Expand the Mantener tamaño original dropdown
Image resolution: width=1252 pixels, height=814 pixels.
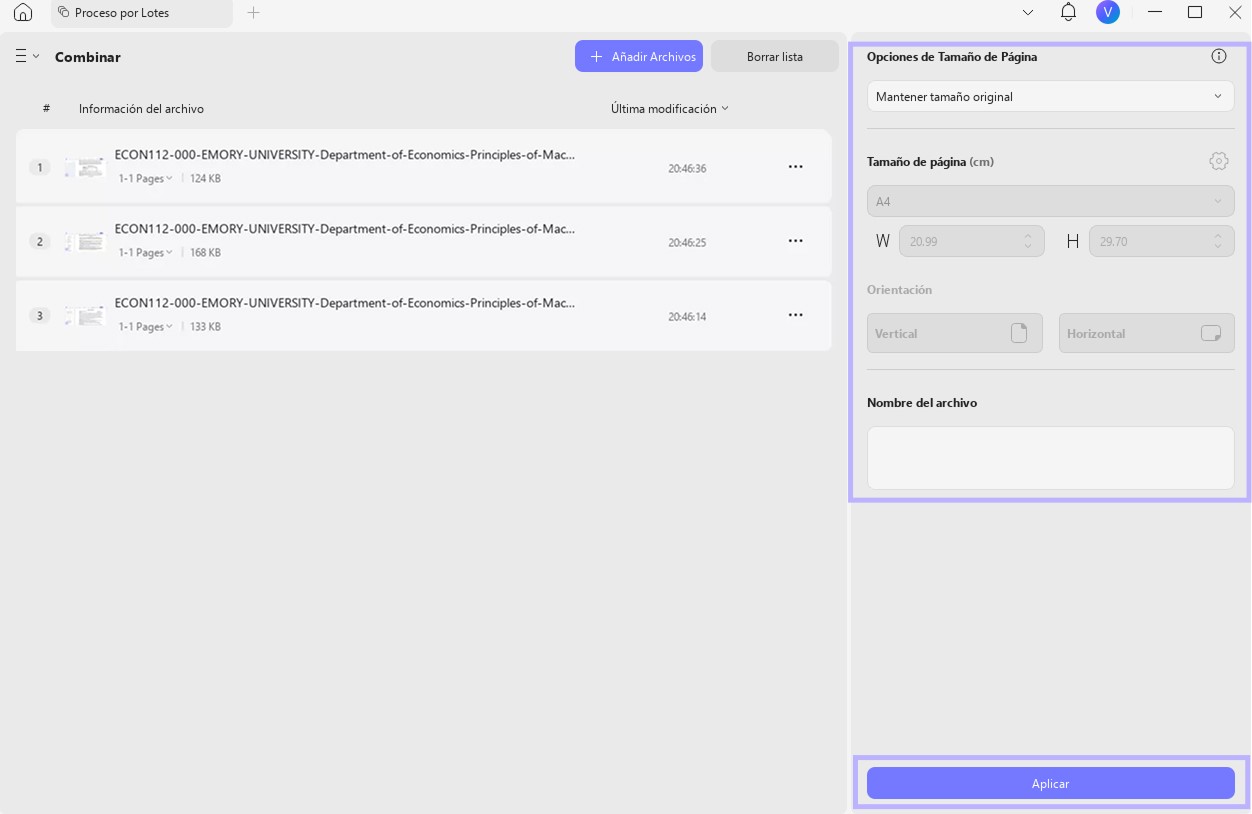click(x=1050, y=96)
